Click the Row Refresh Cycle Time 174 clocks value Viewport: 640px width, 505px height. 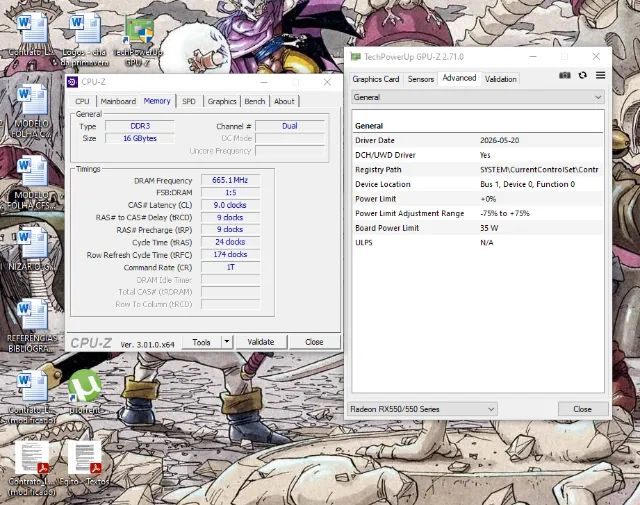[231, 254]
